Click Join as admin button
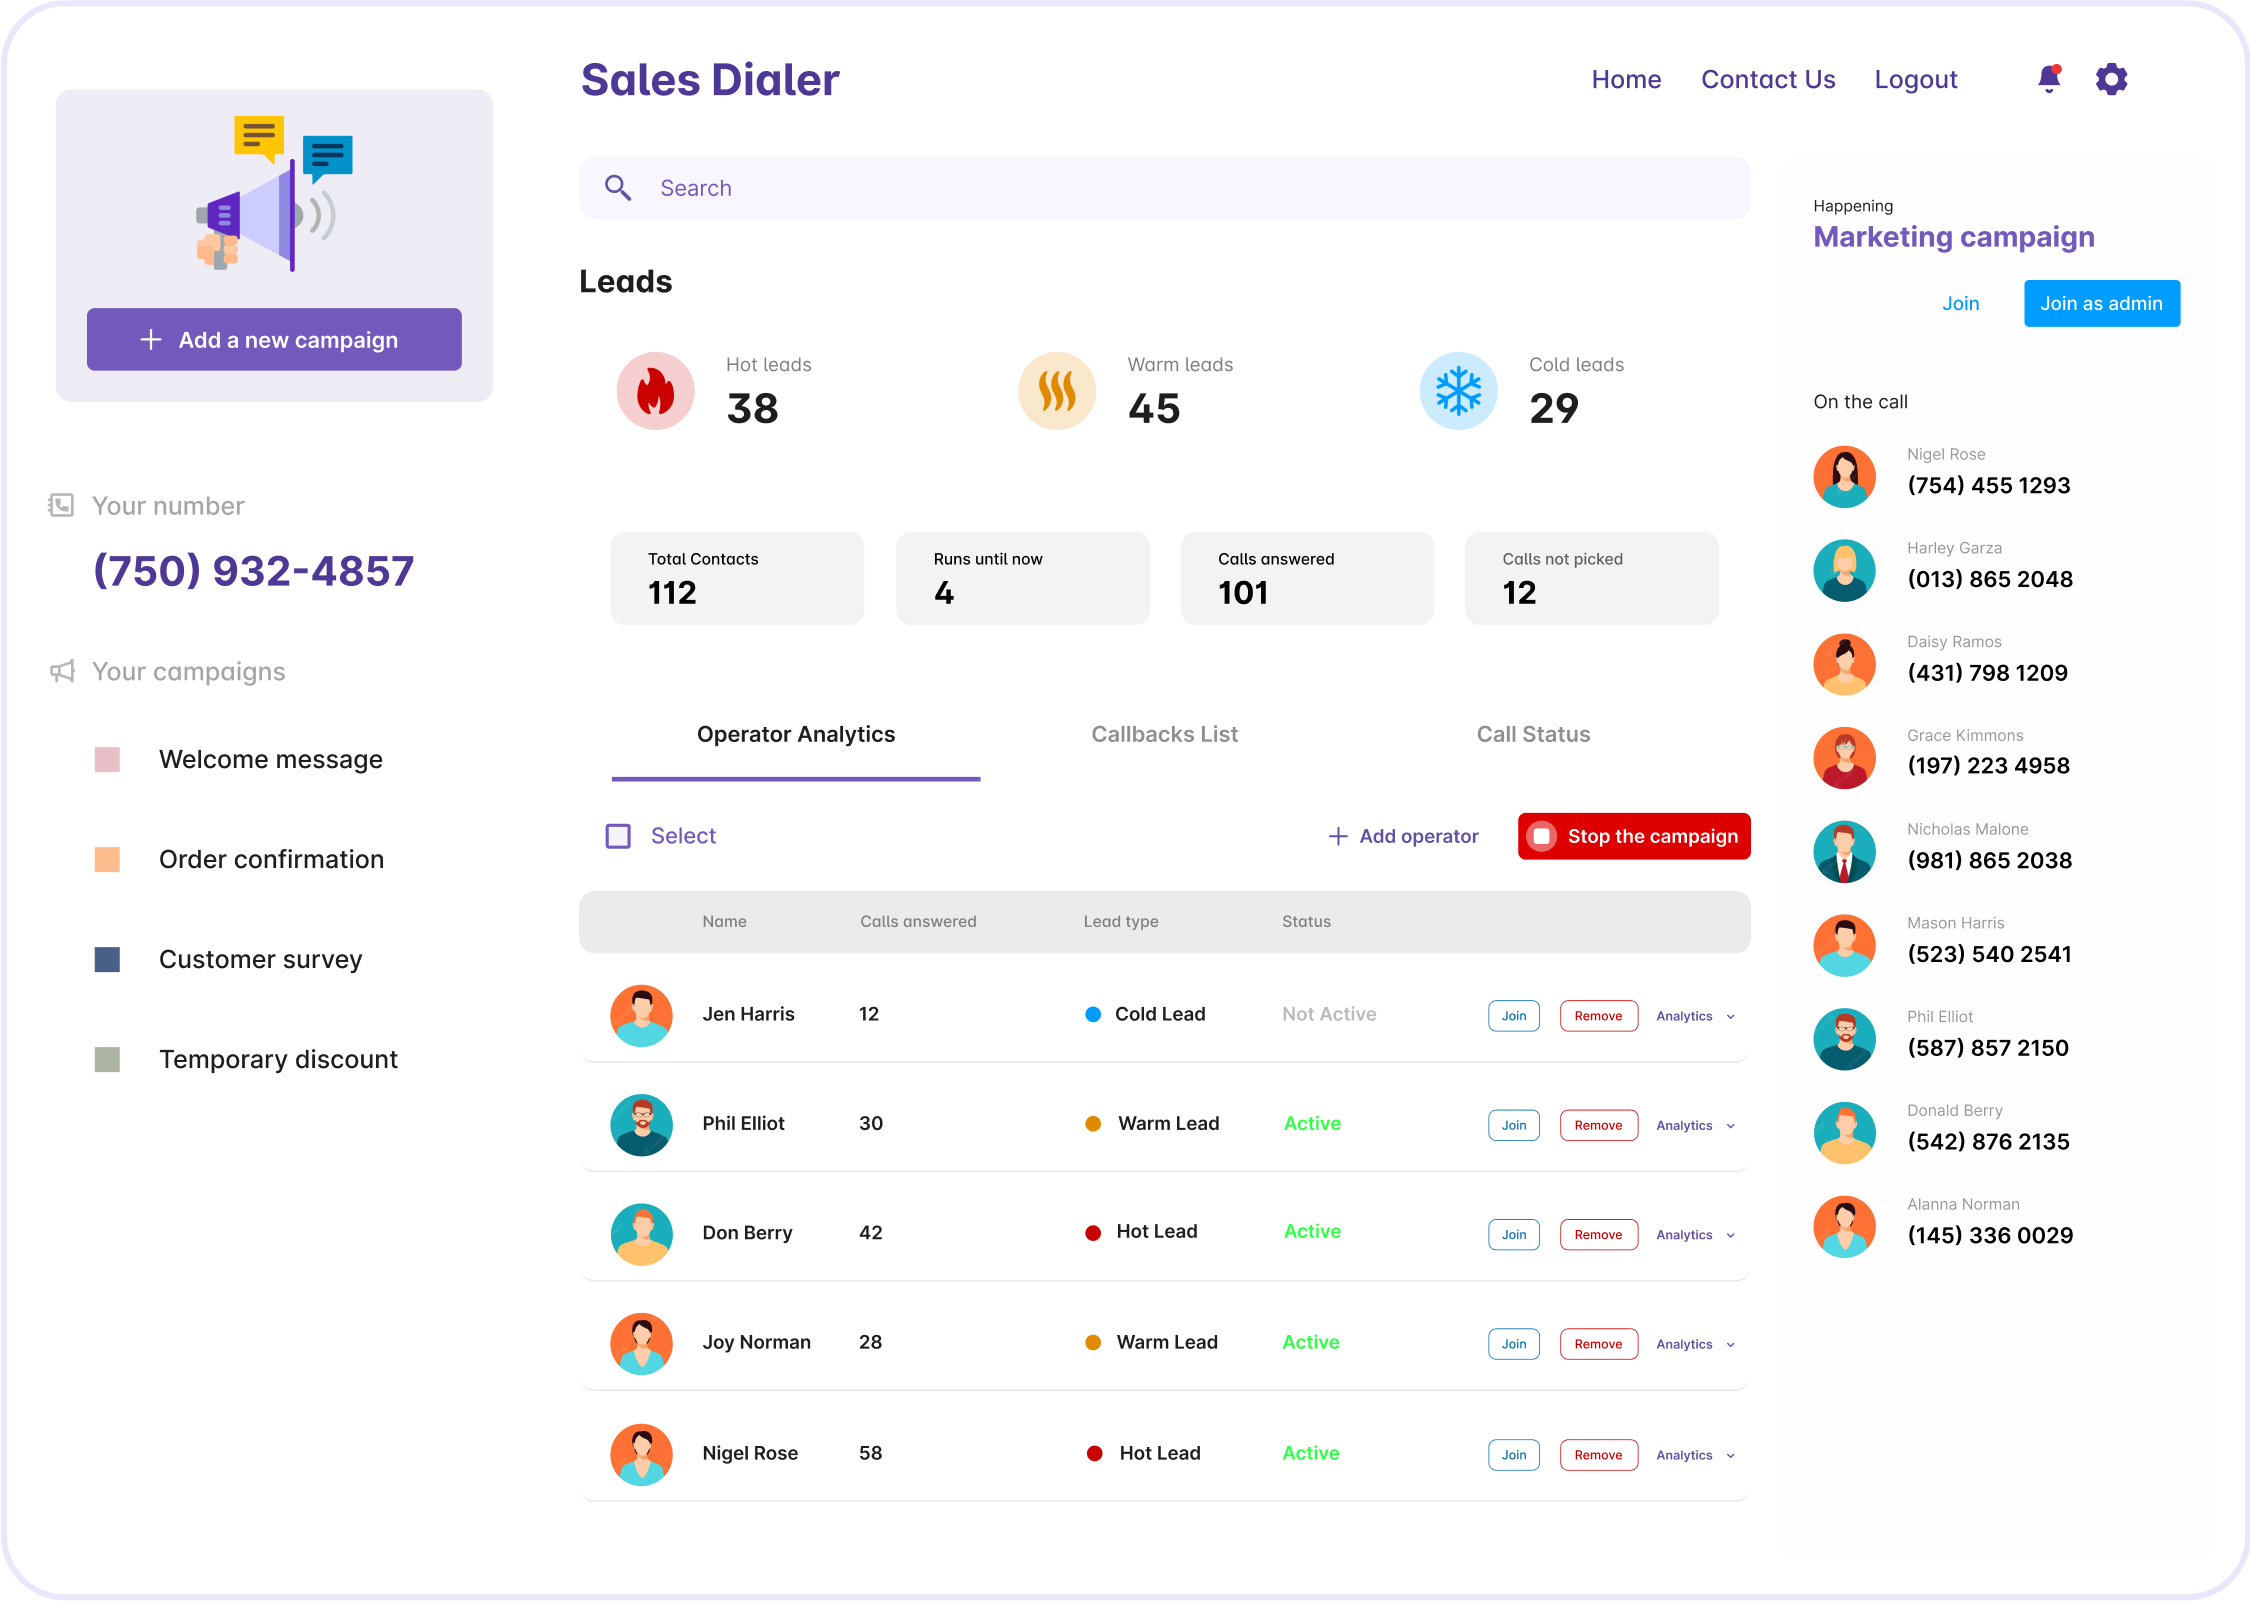 tap(2101, 301)
